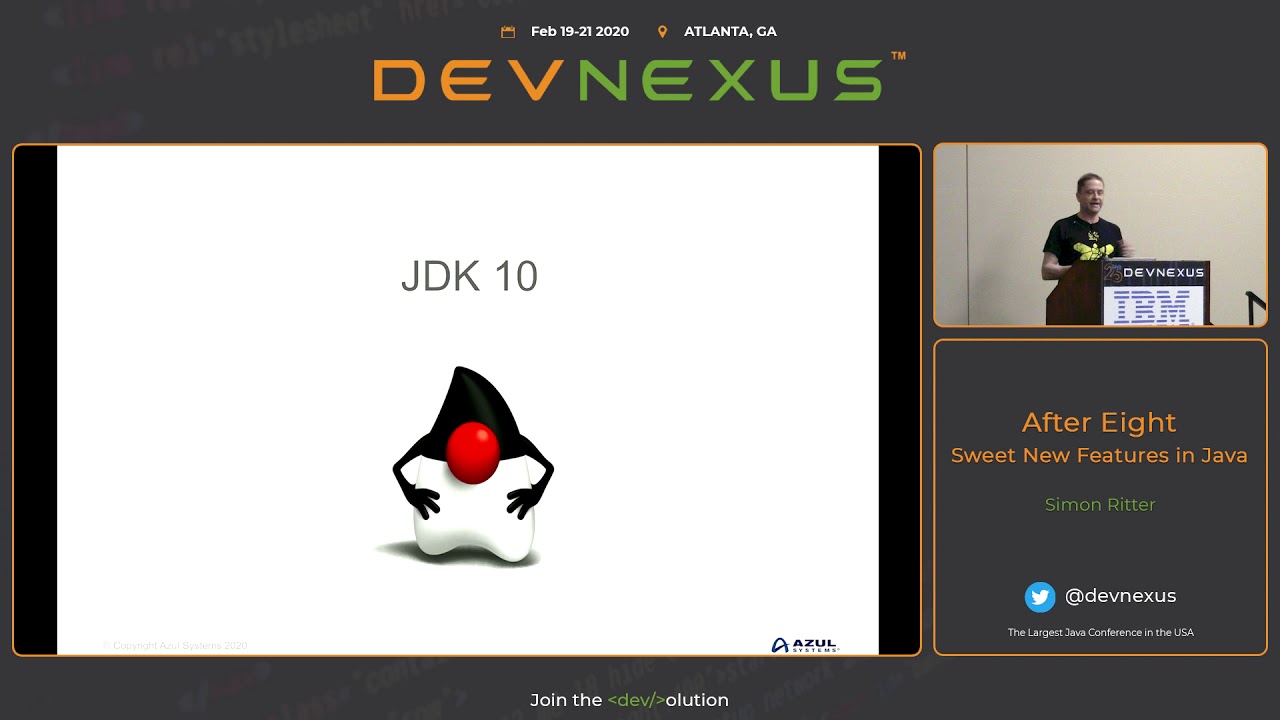
Task: Click the 'JDK 10' slide title
Action: pos(469,277)
